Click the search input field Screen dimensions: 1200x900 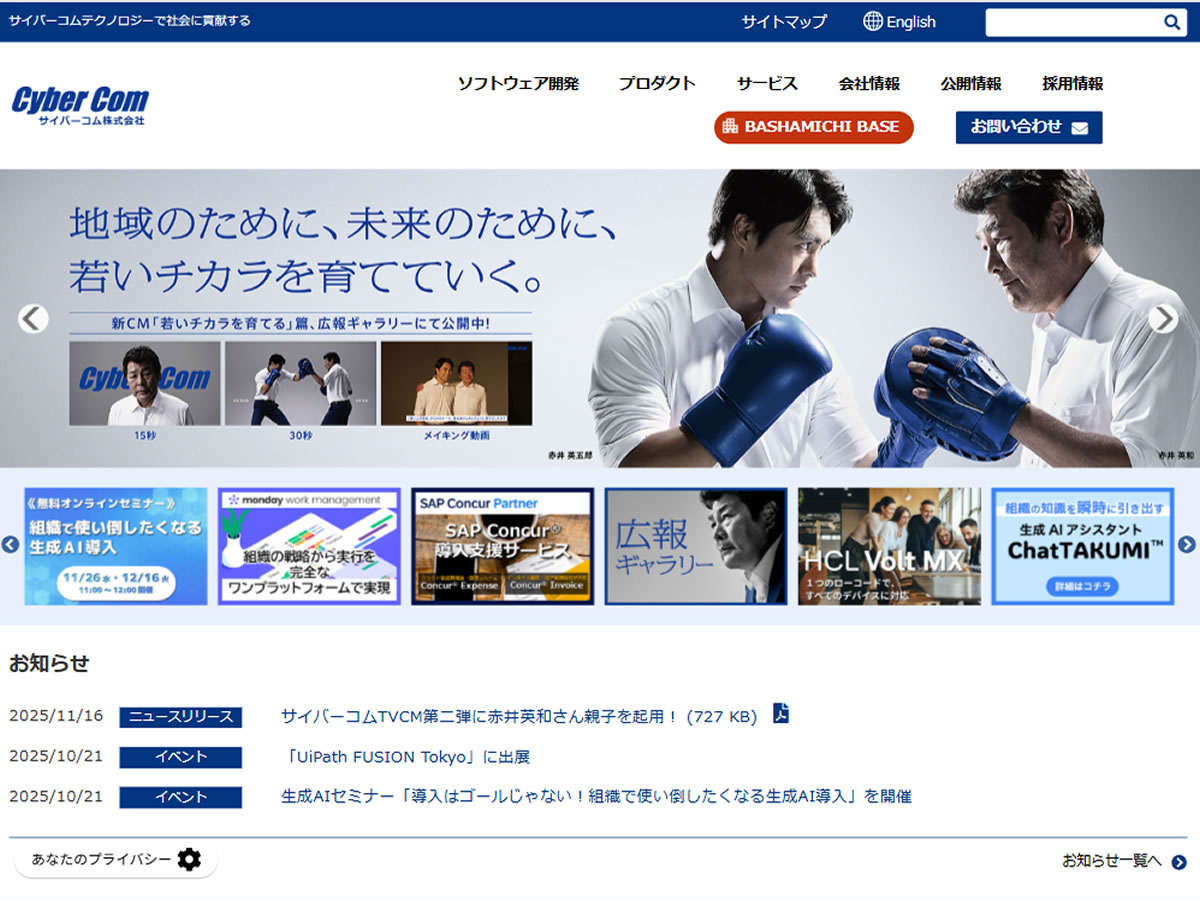coord(1070,21)
